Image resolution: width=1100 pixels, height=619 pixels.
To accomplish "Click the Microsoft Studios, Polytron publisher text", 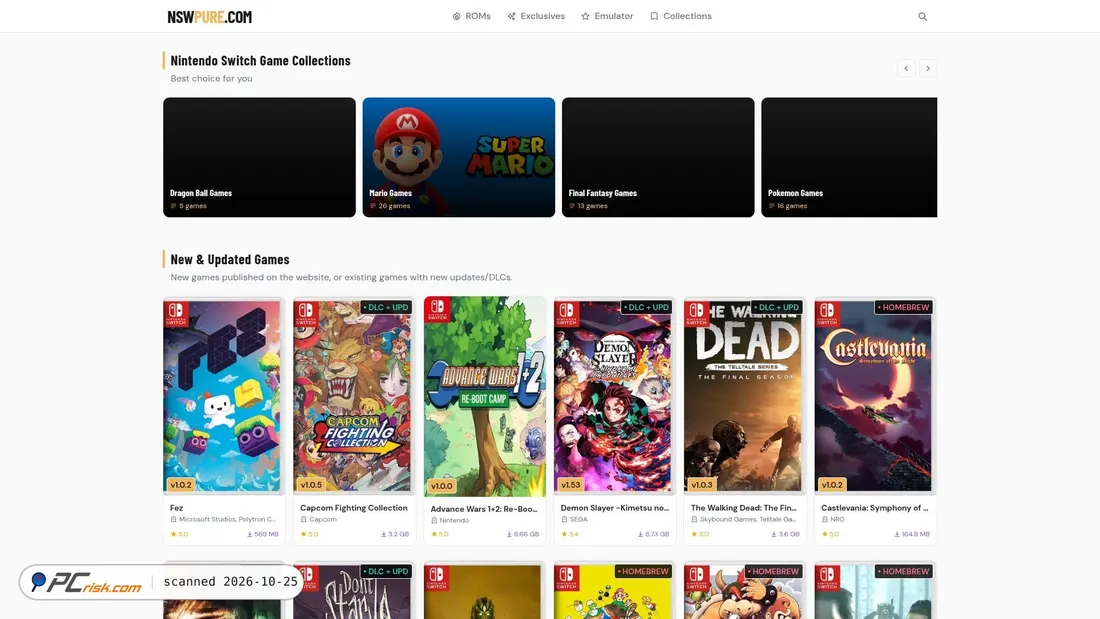I will pyautogui.click(x=227, y=519).
